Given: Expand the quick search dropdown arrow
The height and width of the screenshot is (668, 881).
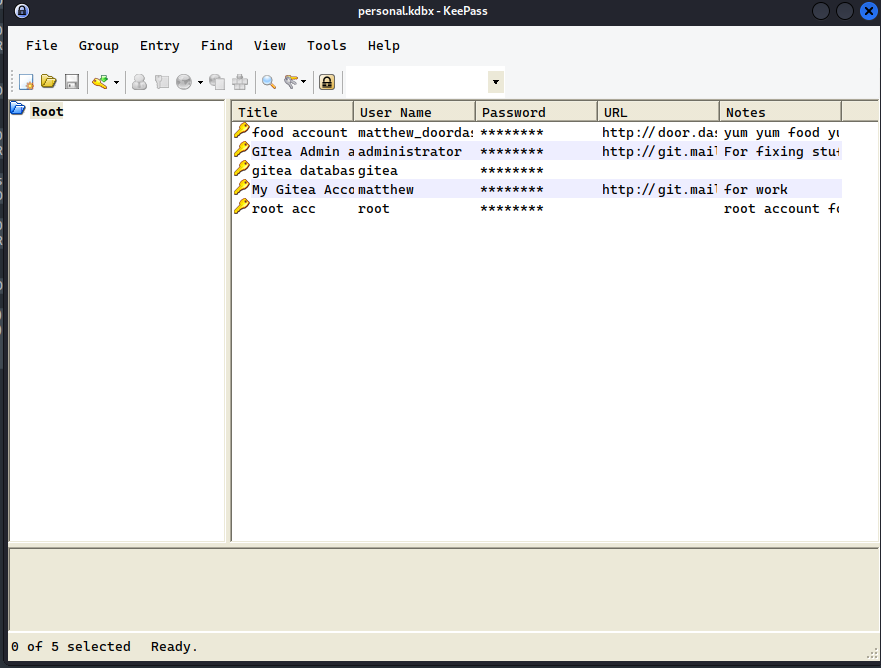Looking at the screenshot, I should point(496,82).
